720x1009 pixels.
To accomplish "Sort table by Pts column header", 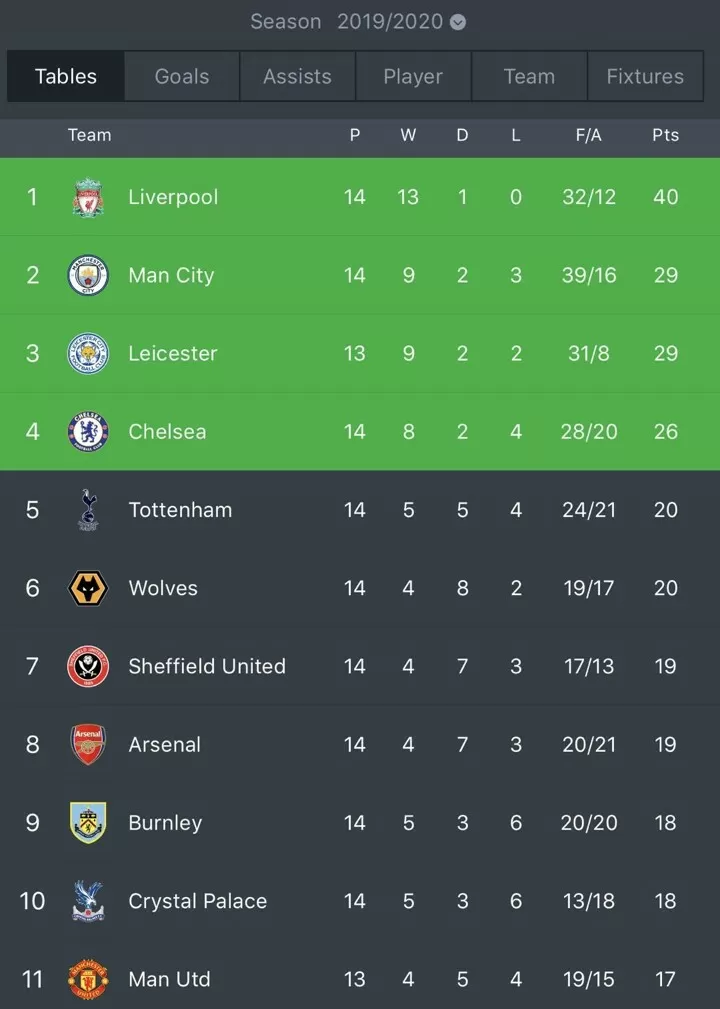I will tap(665, 135).
